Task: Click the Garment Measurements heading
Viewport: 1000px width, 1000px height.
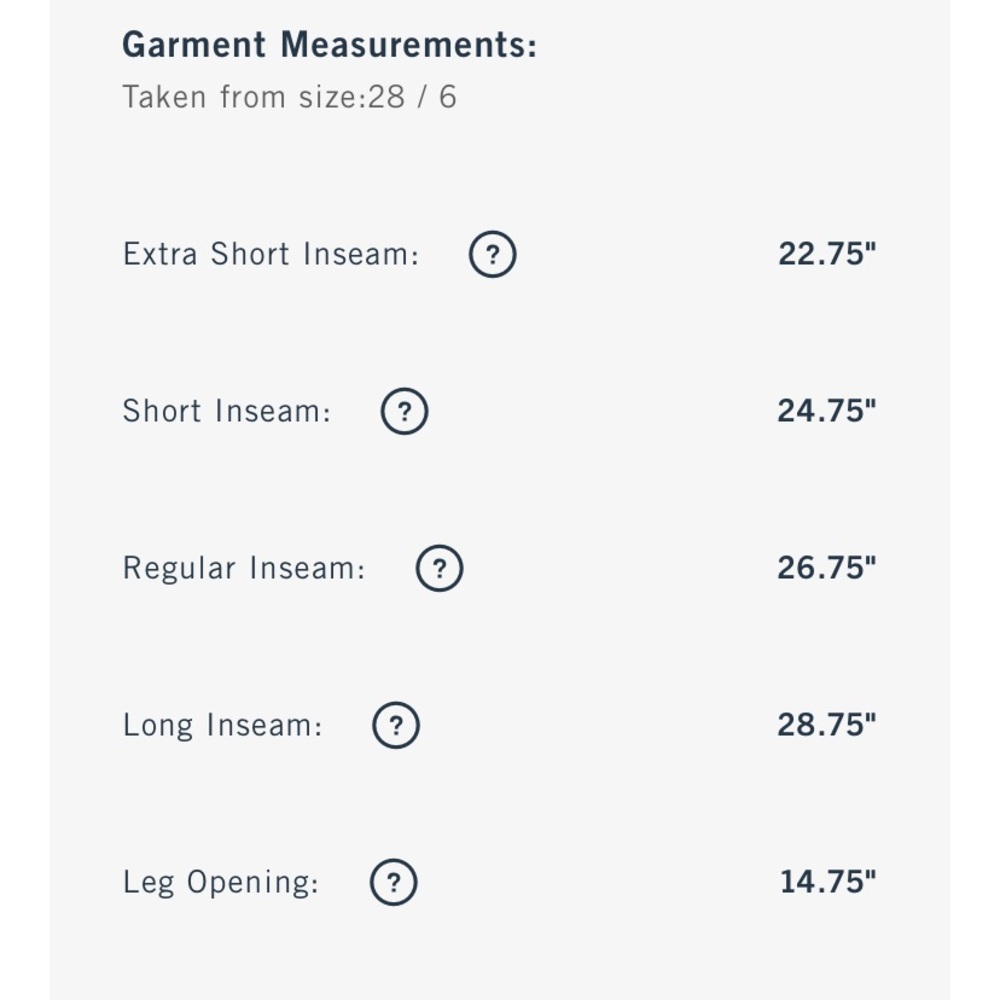Action: click(x=330, y=45)
